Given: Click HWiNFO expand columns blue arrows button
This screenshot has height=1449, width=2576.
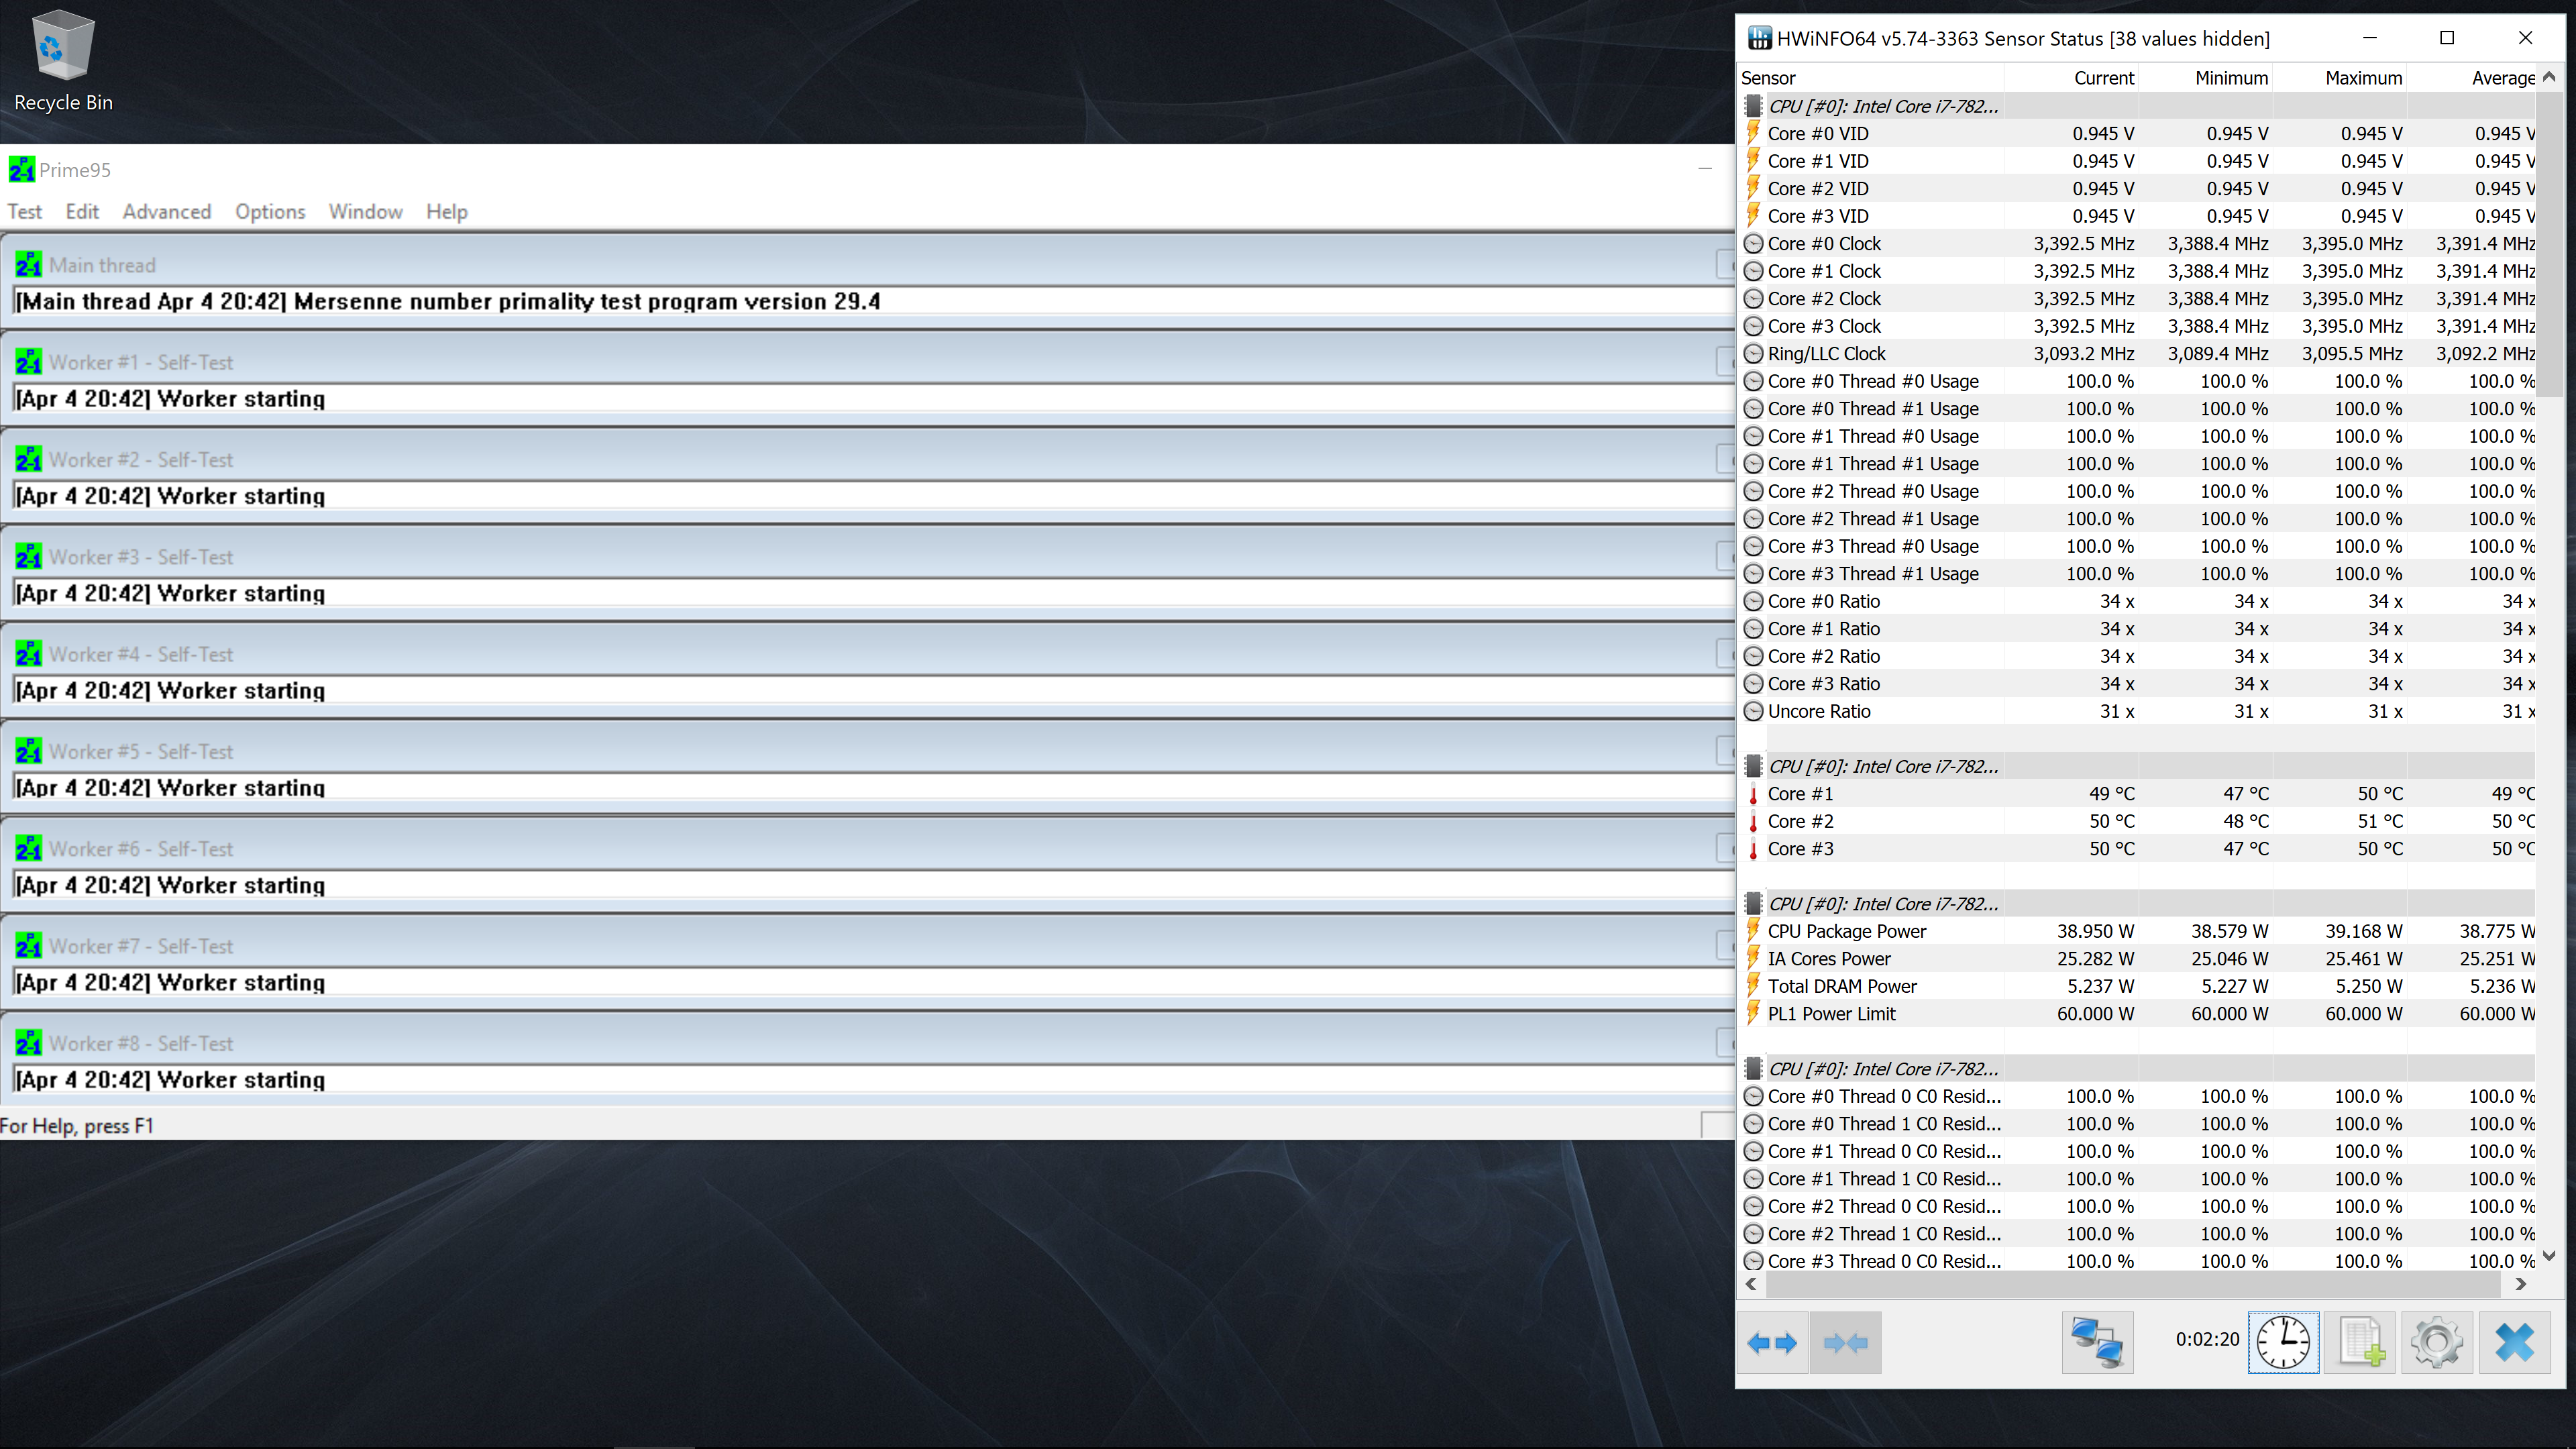Looking at the screenshot, I should pyautogui.click(x=1772, y=1342).
